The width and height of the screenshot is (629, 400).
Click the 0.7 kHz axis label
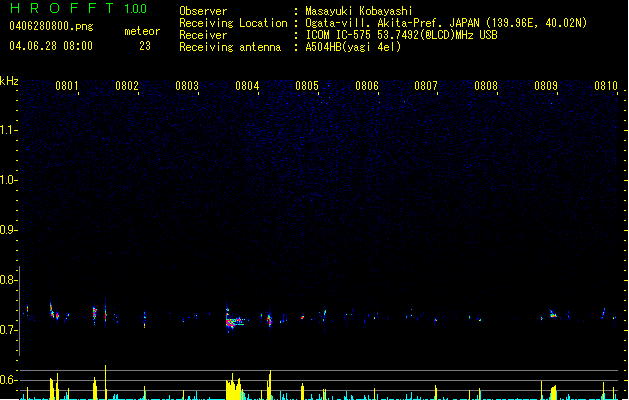click(9, 330)
